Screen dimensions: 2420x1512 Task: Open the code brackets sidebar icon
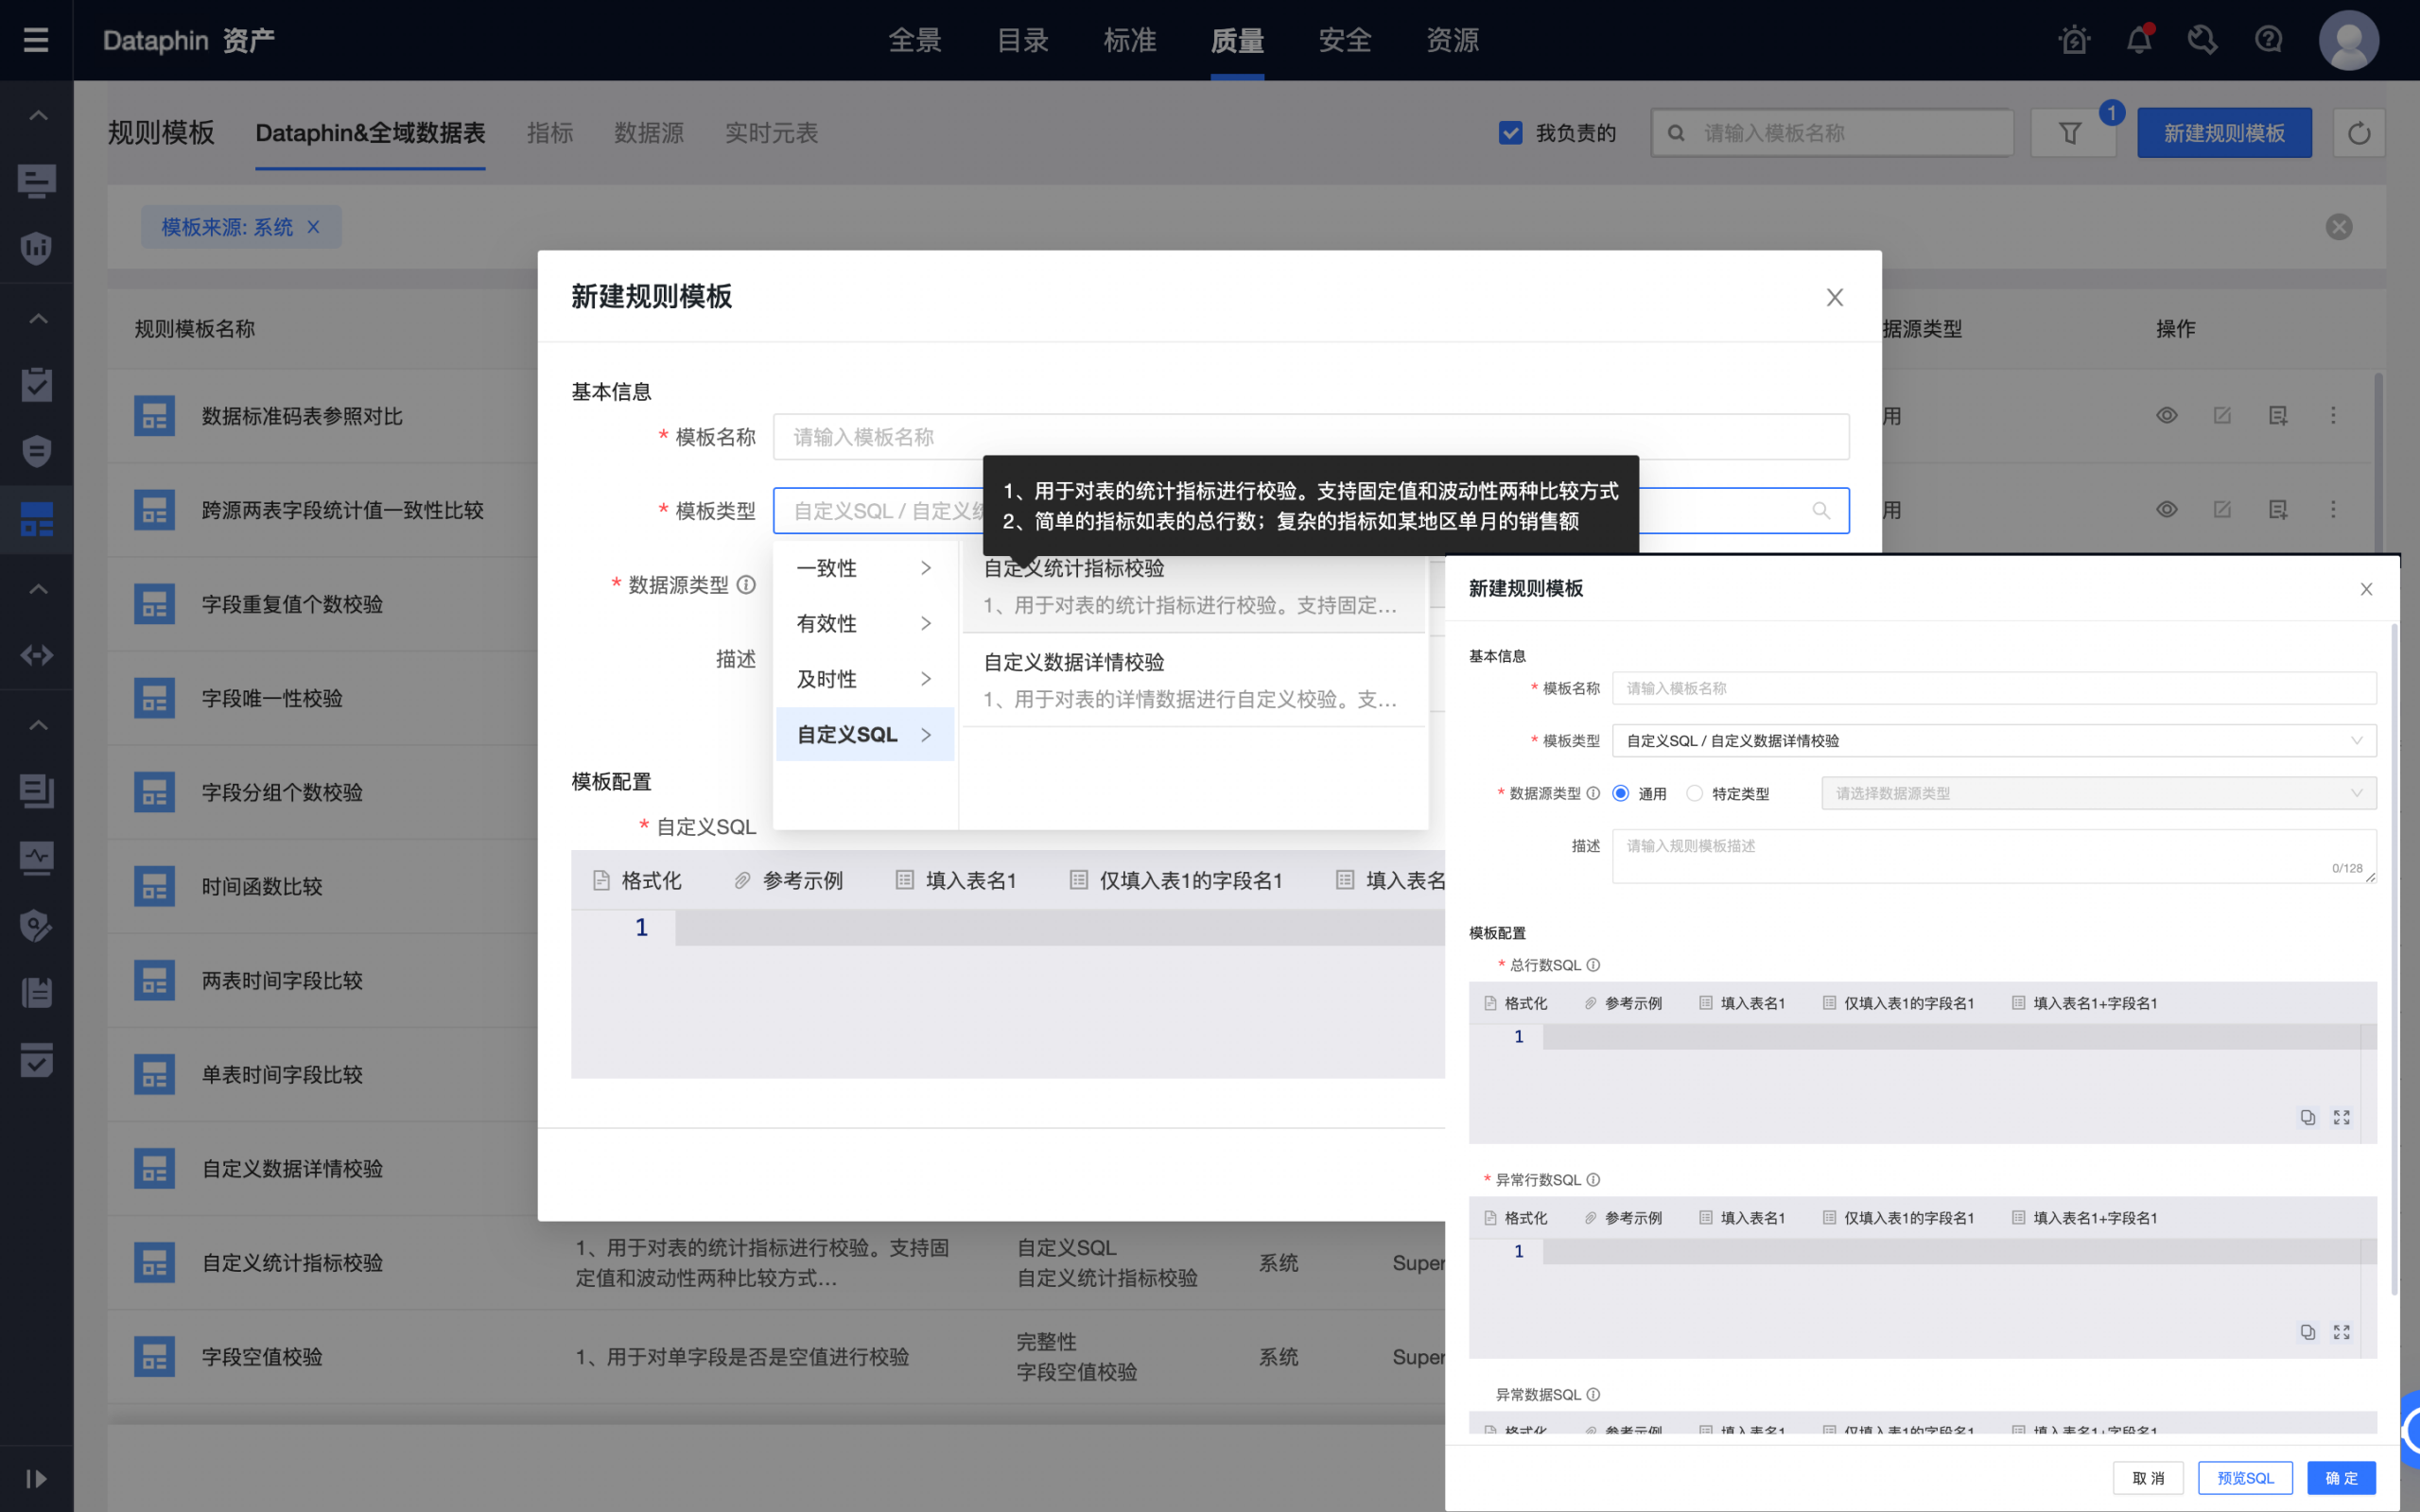(36, 656)
